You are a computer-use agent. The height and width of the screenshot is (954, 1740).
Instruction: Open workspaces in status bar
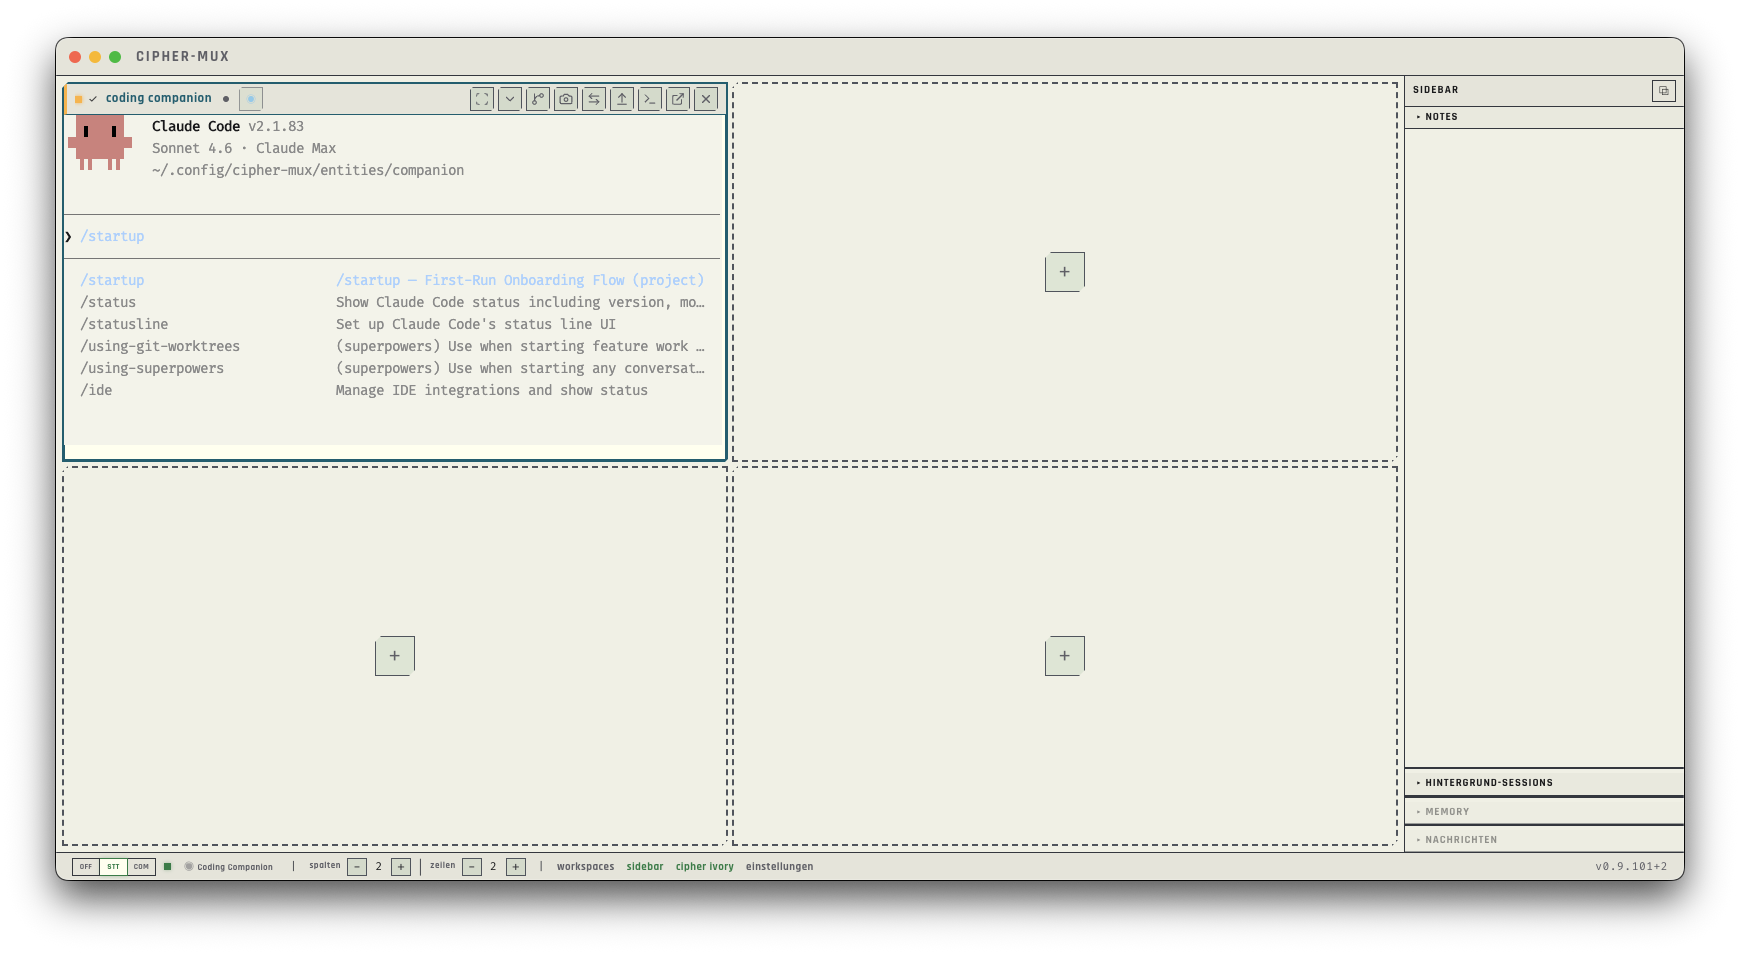pyautogui.click(x=586, y=867)
